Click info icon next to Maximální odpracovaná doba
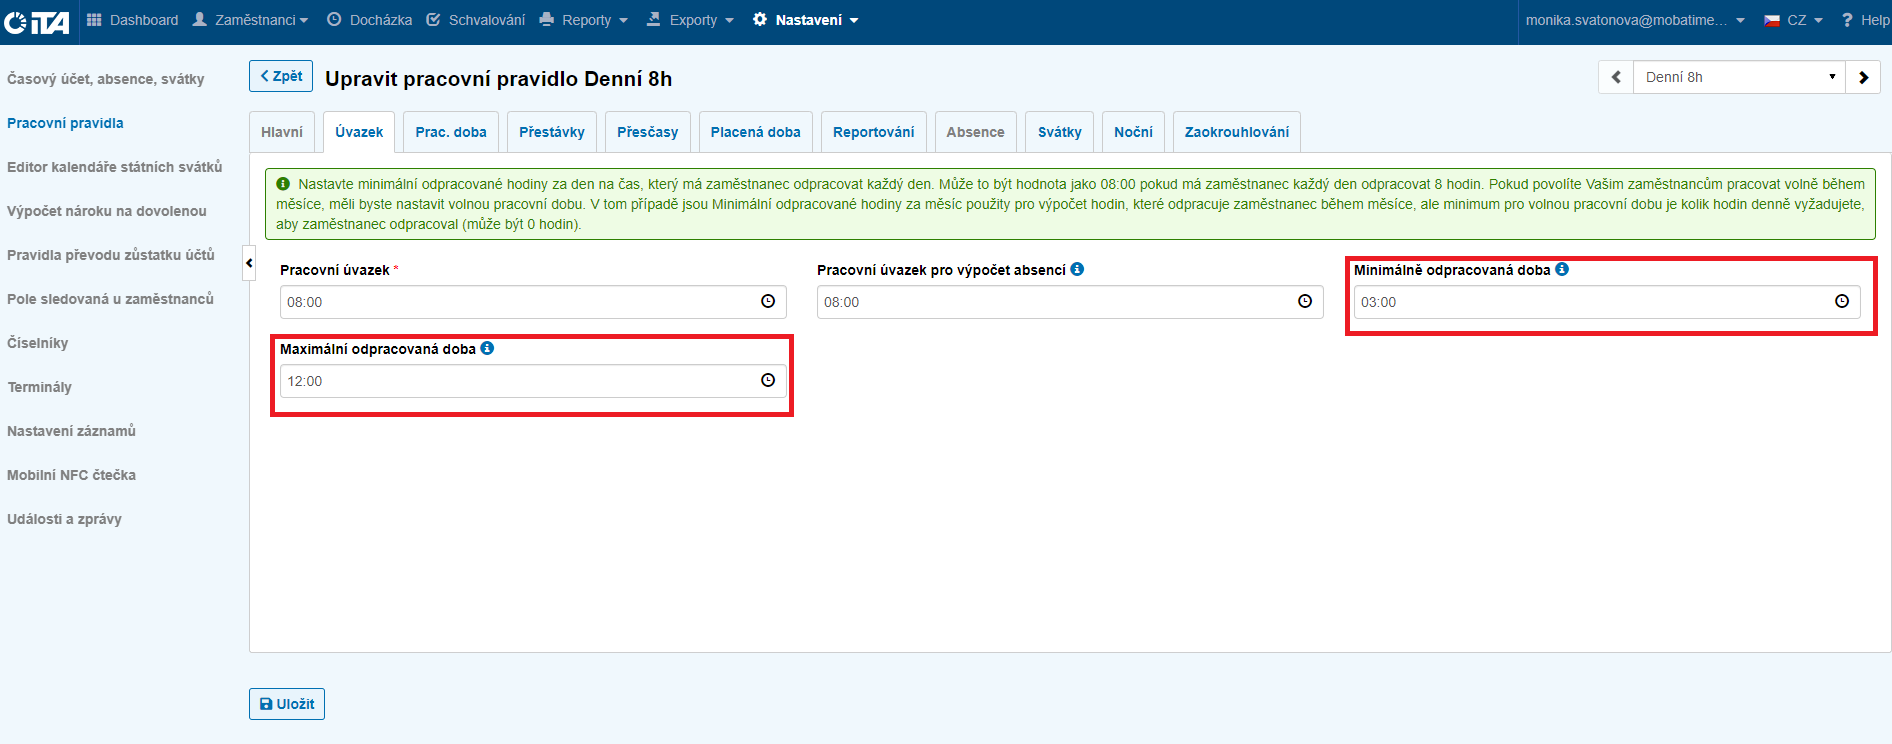 click(x=487, y=348)
